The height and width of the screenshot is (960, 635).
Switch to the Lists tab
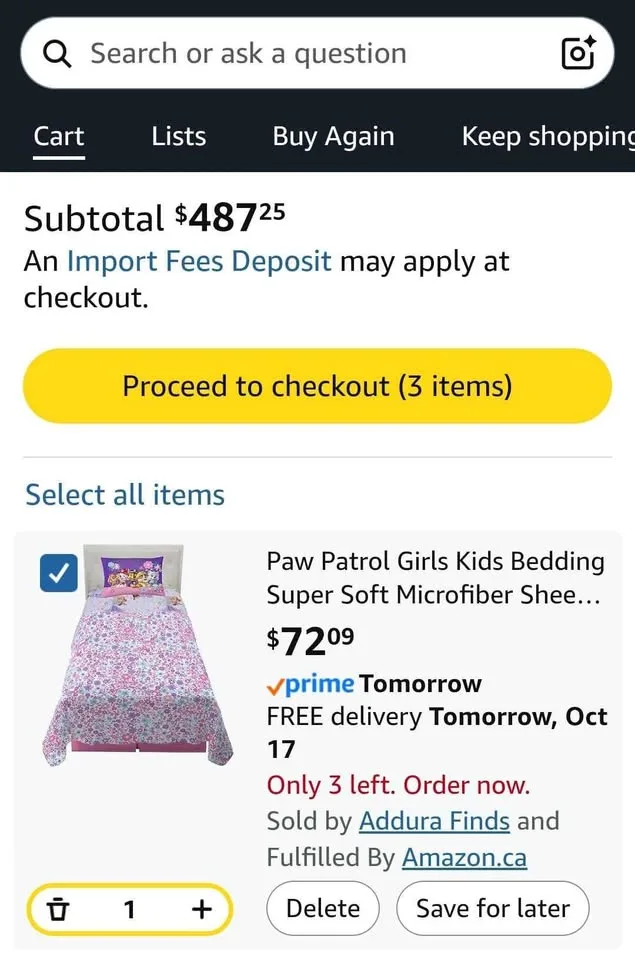click(x=178, y=136)
